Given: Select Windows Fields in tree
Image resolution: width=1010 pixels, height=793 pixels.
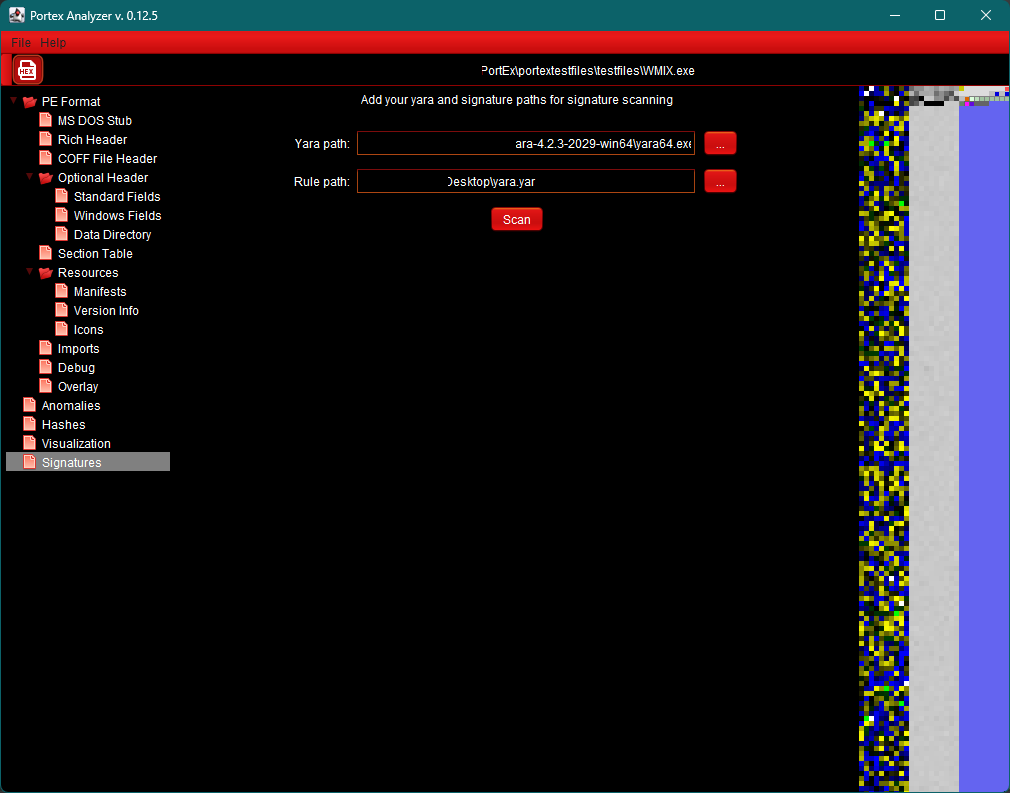Looking at the screenshot, I should pos(117,216).
